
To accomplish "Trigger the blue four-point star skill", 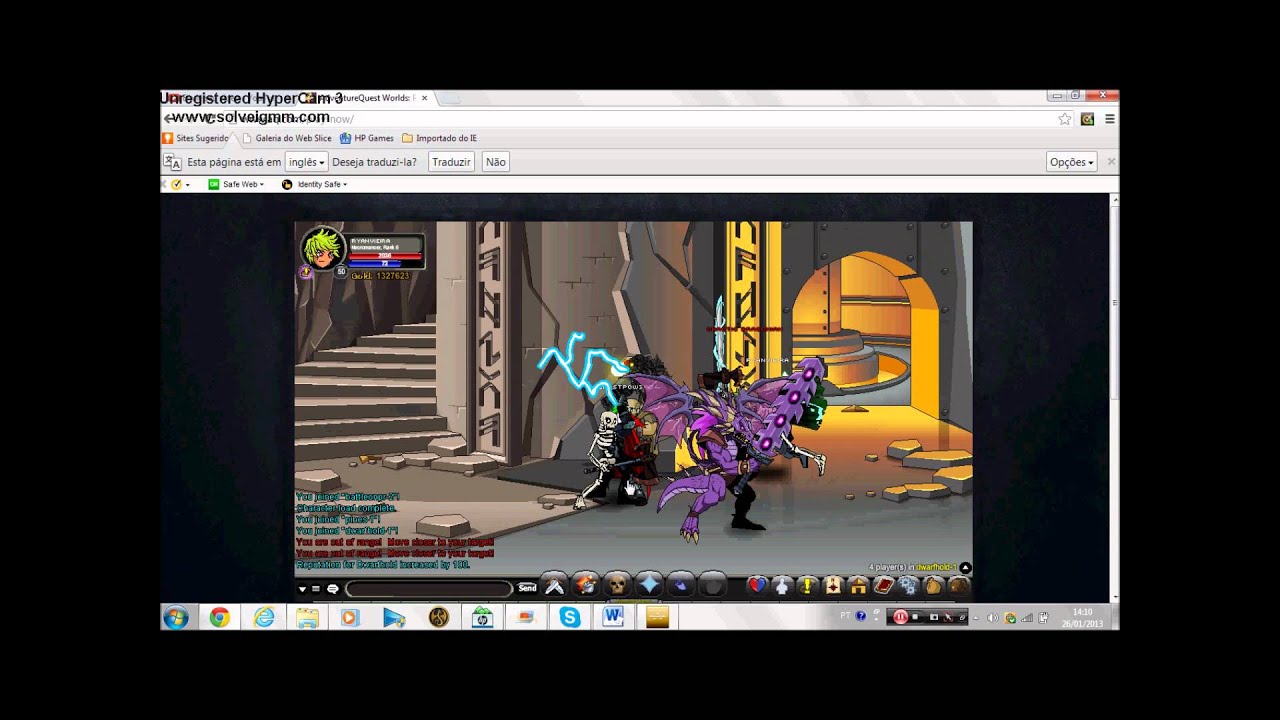I will (649, 585).
